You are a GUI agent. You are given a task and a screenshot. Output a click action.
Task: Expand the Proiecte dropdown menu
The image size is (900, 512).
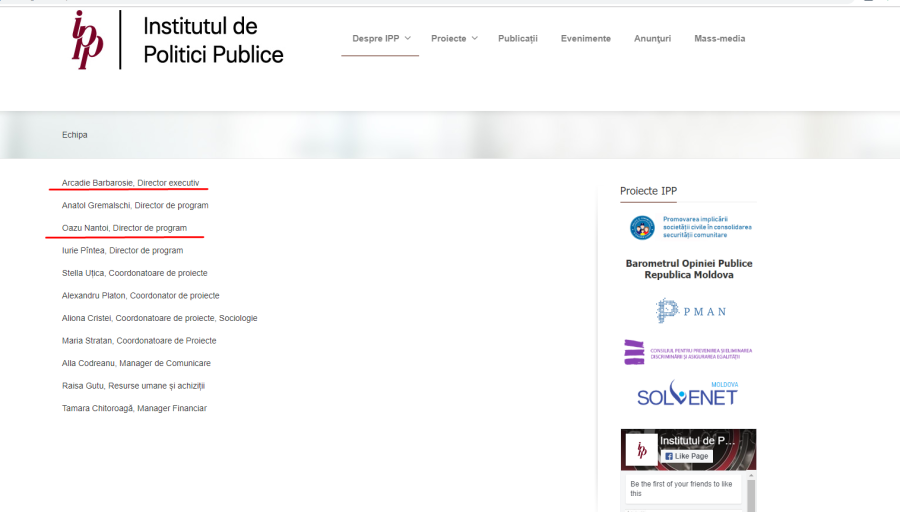point(454,39)
